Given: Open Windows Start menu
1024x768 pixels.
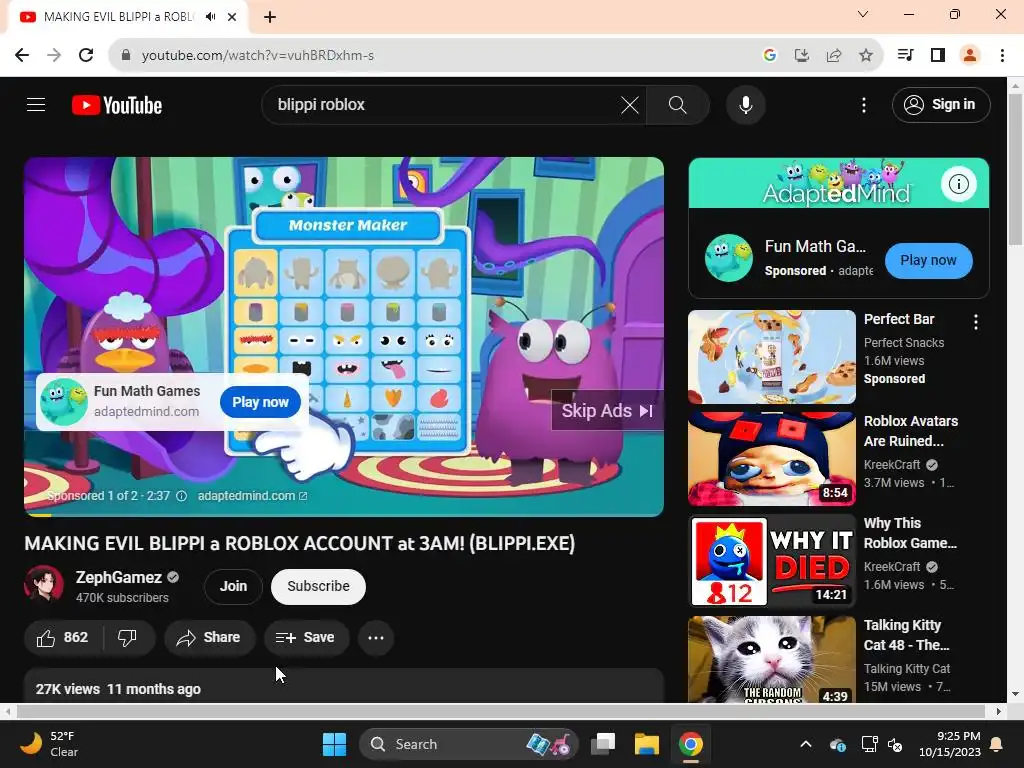Looking at the screenshot, I should point(334,744).
